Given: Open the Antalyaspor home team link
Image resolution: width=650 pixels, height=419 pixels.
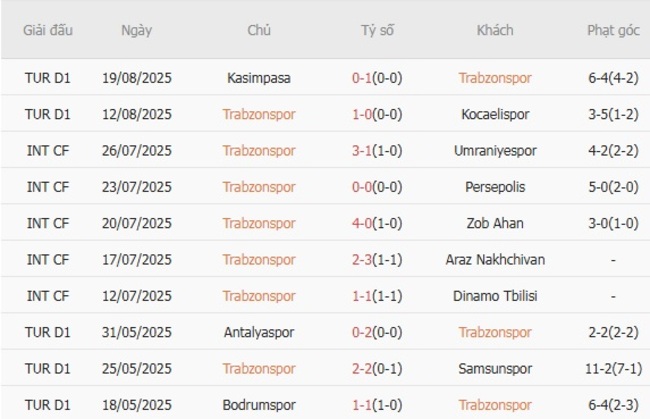Looking at the screenshot, I should [x=259, y=332].
